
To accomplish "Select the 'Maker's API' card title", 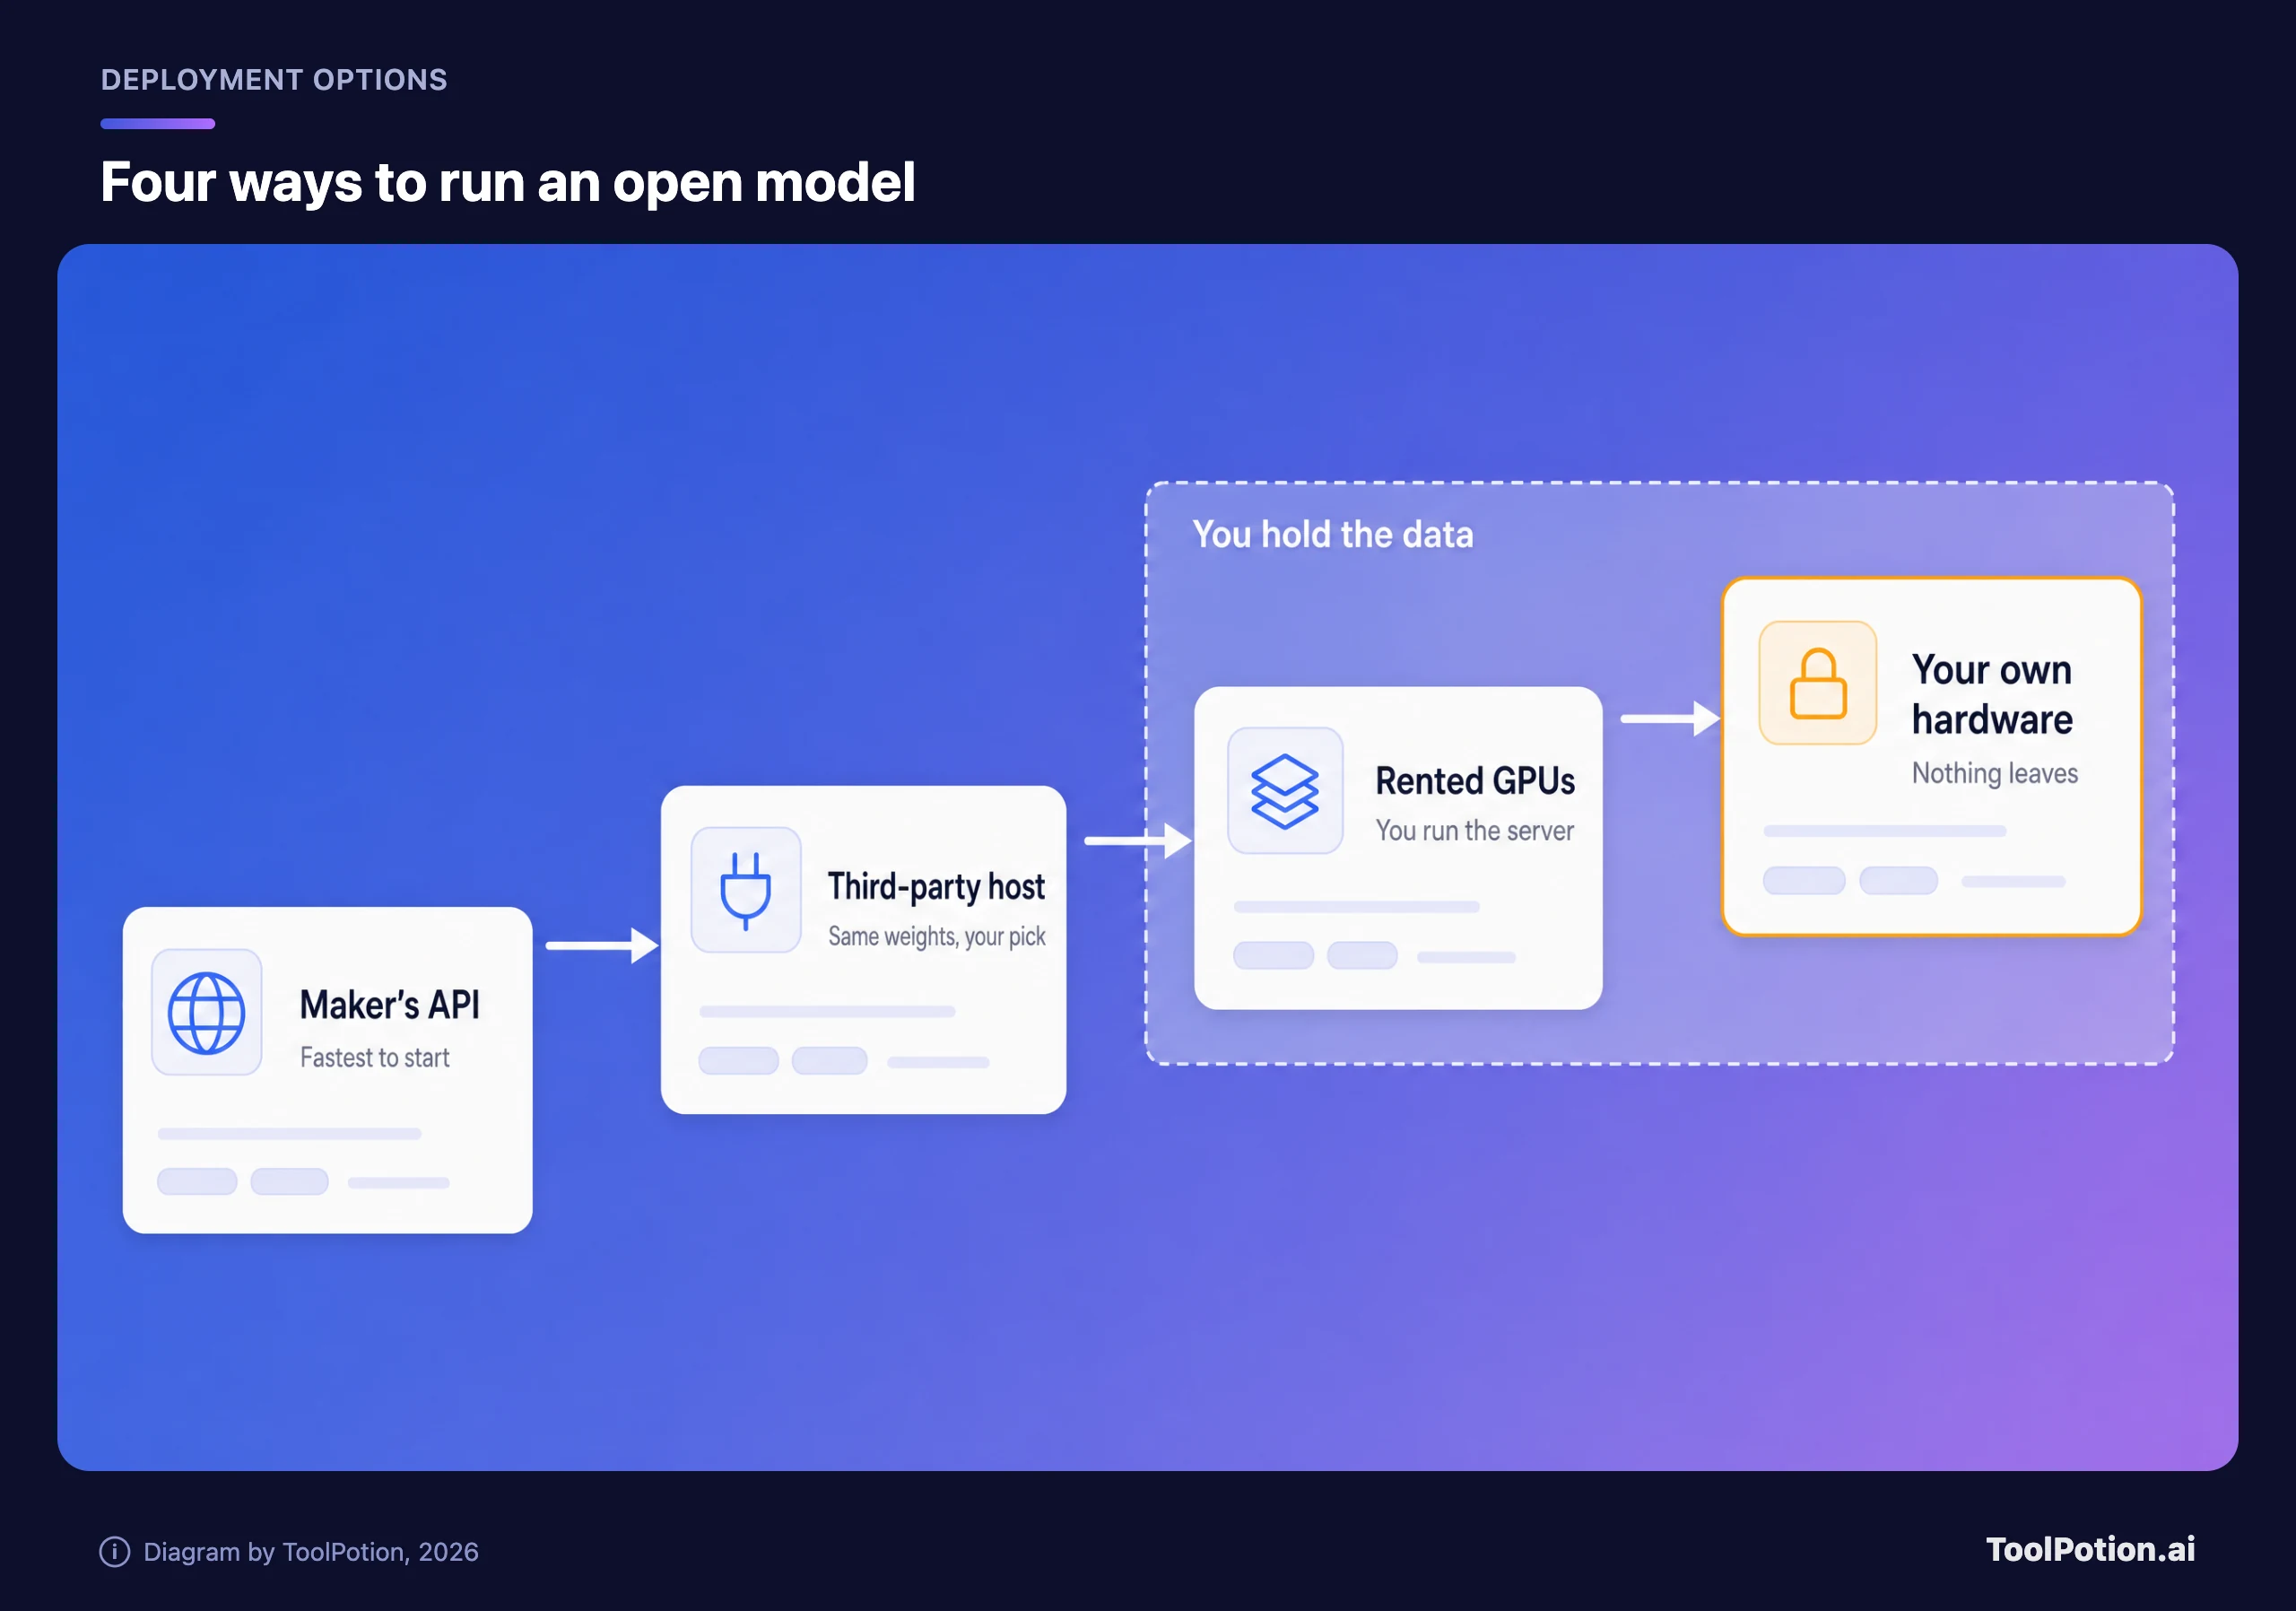I will (x=390, y=1005).
